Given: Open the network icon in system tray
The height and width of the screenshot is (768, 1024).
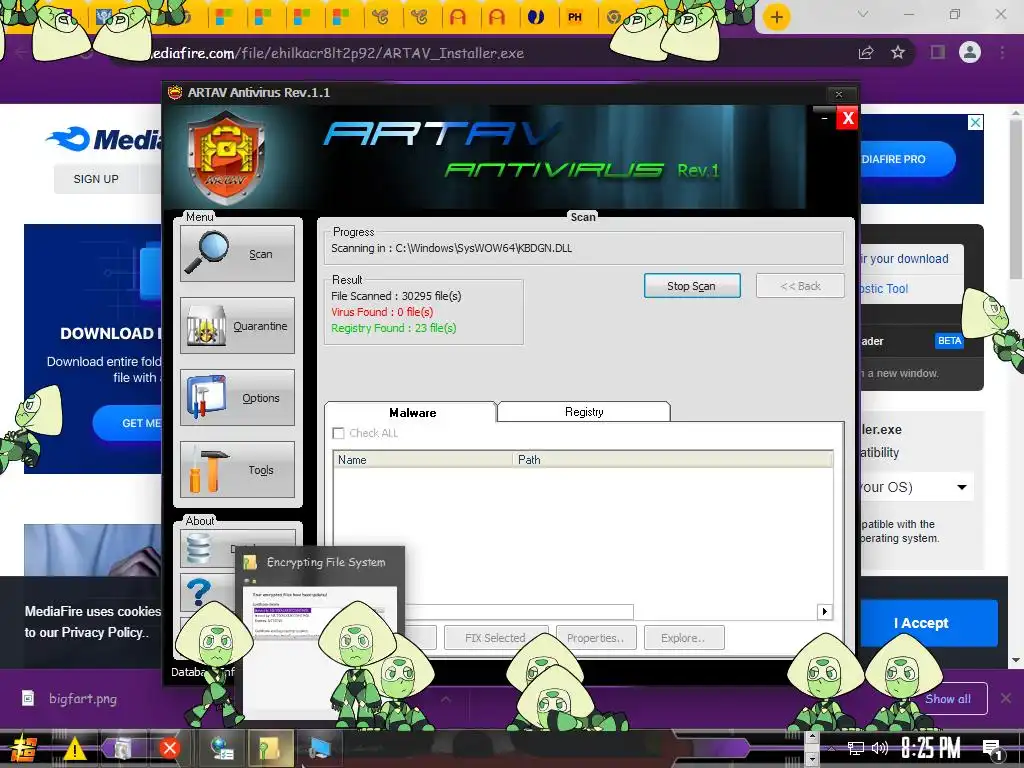Looking at the screenshot, I should (855, 748).
